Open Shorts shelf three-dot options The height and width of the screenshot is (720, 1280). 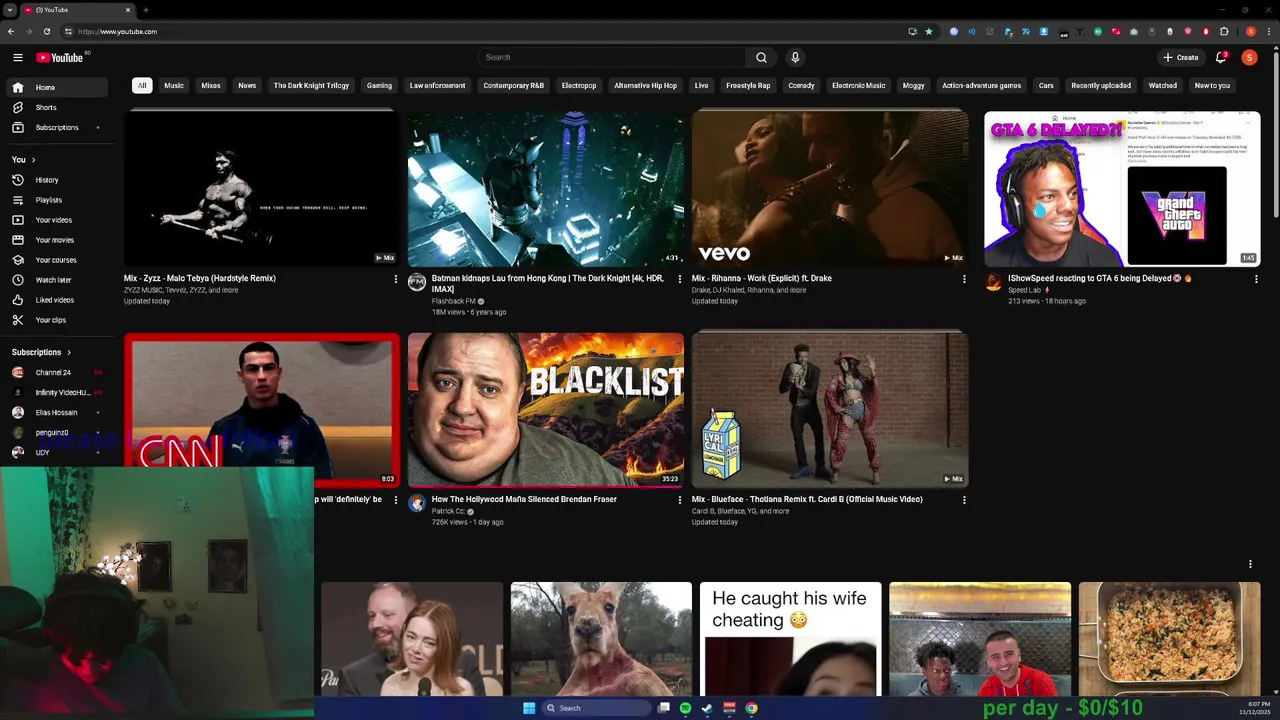(x=1250, y=564)
